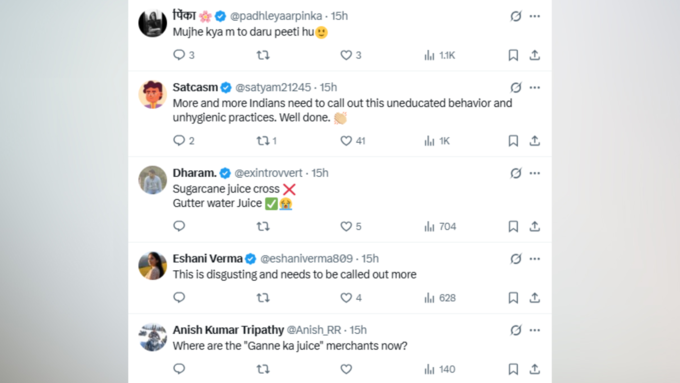Reply to Eshani Verma's tweet

tap(179, 298)
